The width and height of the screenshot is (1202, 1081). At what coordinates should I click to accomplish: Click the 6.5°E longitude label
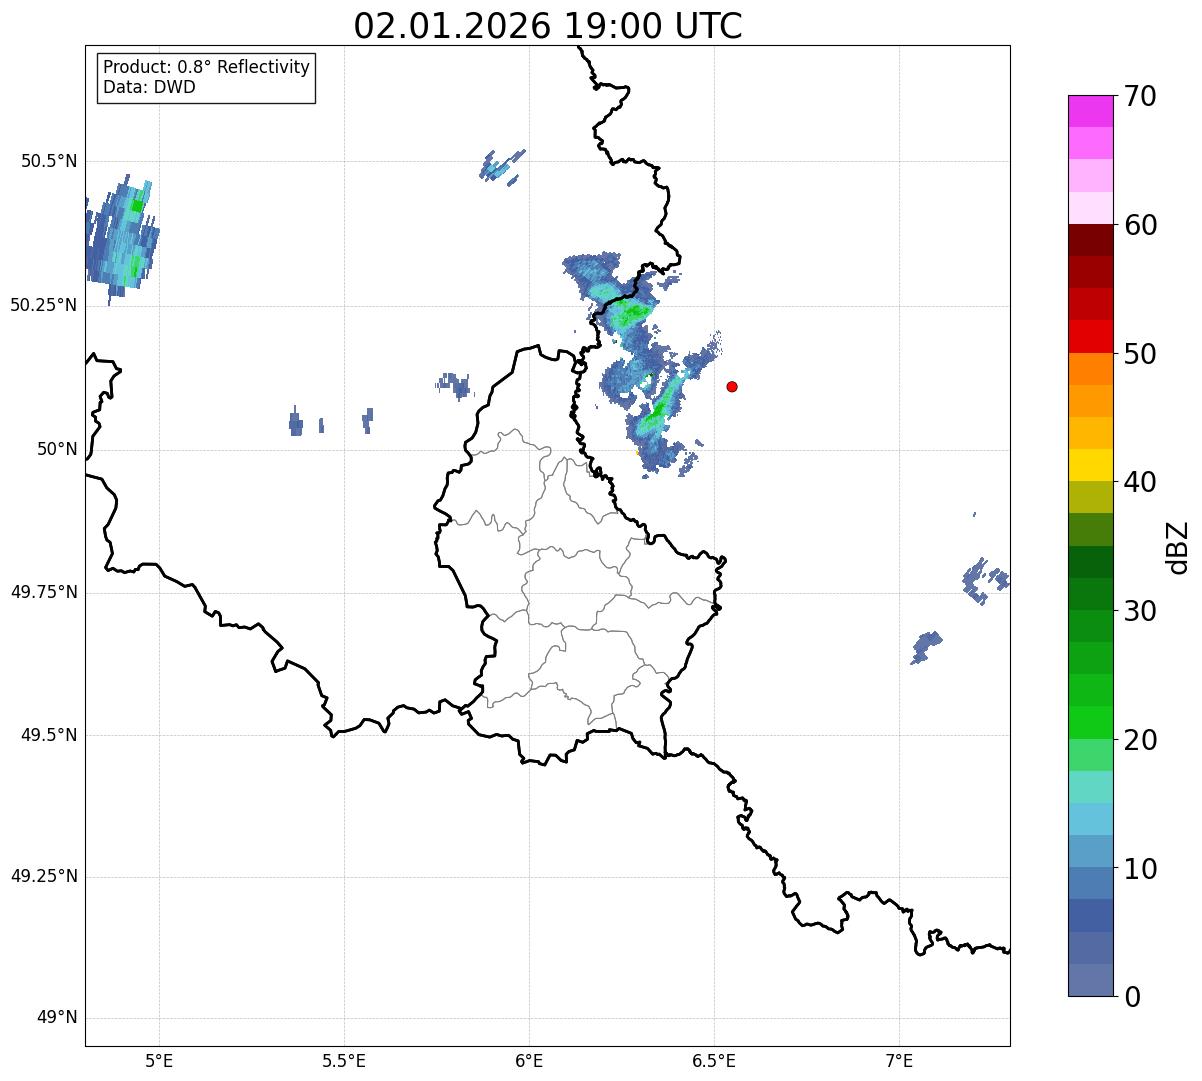tap(714, 1060)
